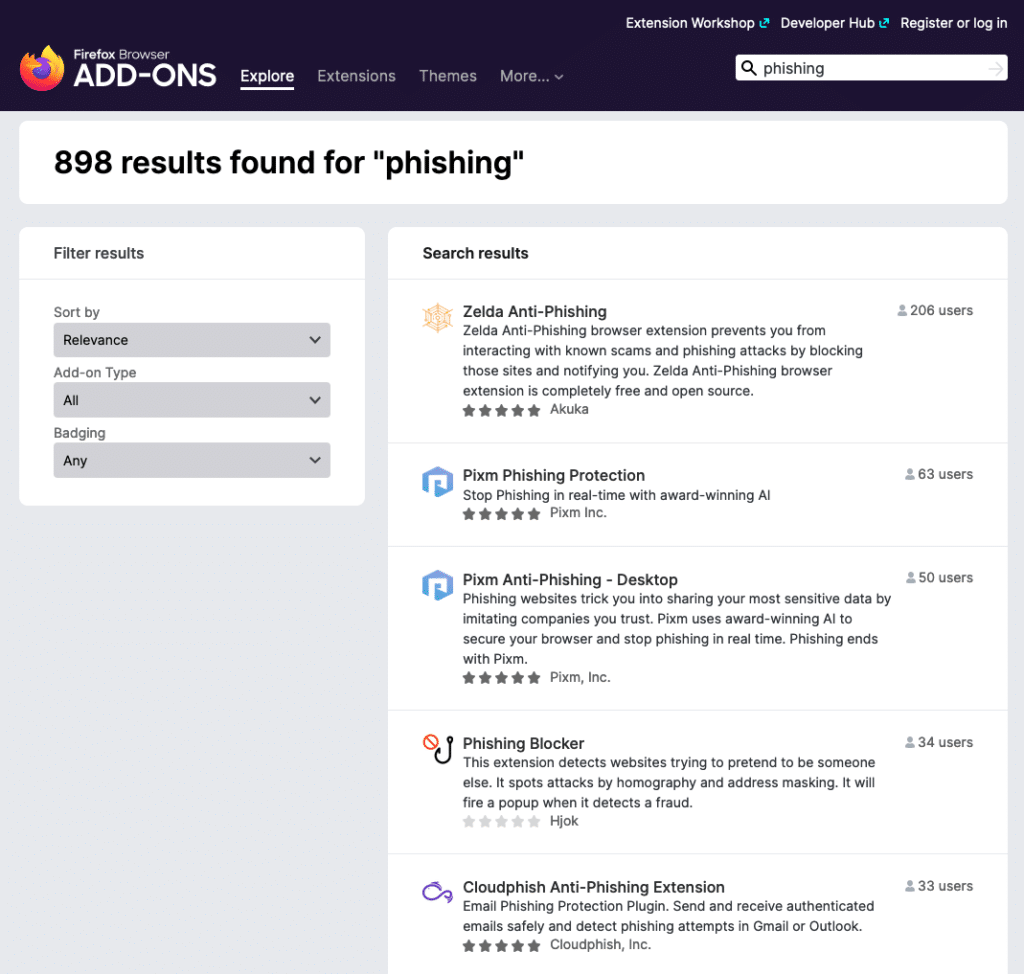The height and width of the screenshot is (974, 1024).
Task: Open the Sort by Relevance dropdown
Action: (x=192, y=340)
